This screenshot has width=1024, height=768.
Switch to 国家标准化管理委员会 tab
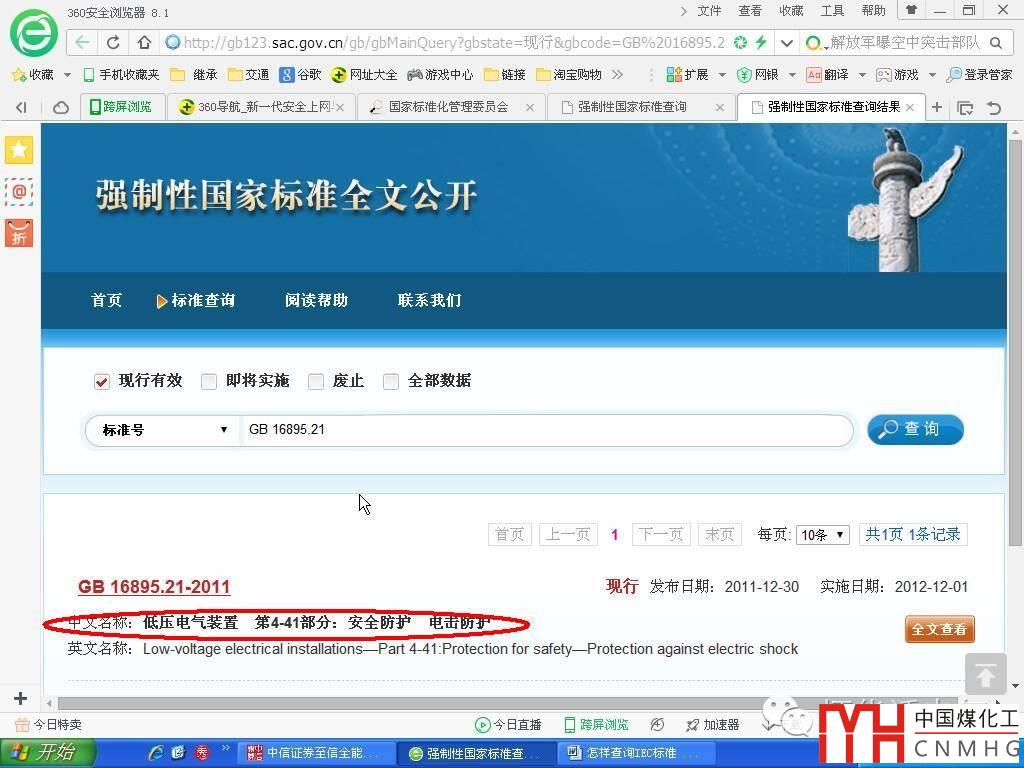(448, 107)
